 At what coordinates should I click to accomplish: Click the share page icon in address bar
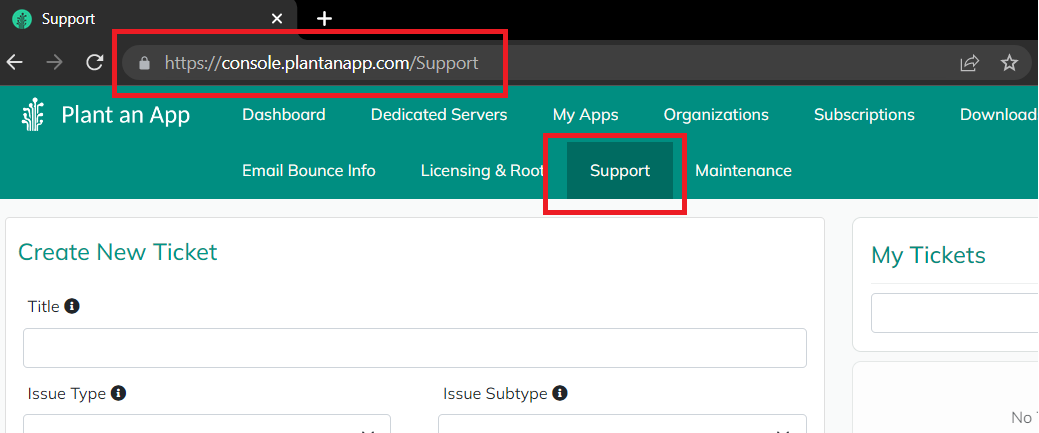[969, 63]
